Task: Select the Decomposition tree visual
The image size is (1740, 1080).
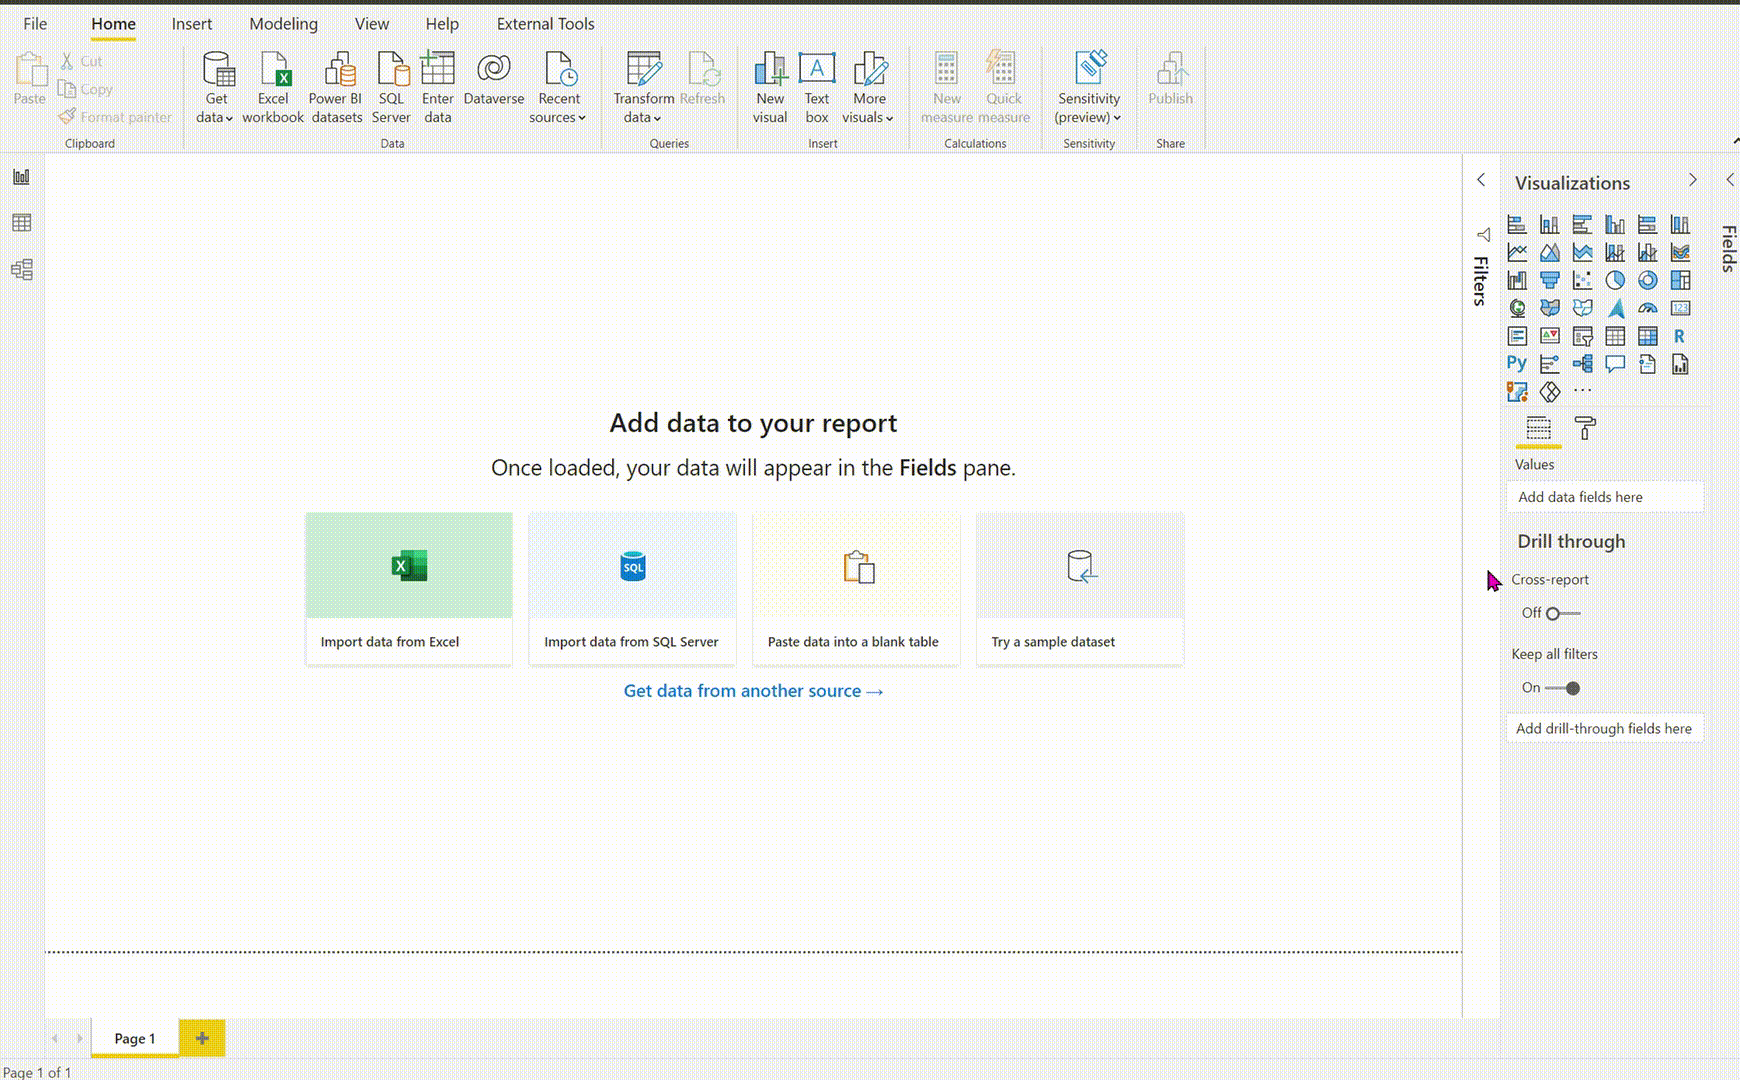Action: (x=1582, y=363)
